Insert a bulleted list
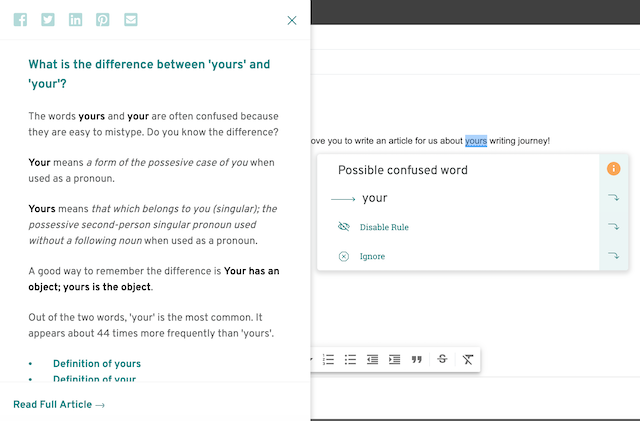640x421 pixels. (350, 359)
